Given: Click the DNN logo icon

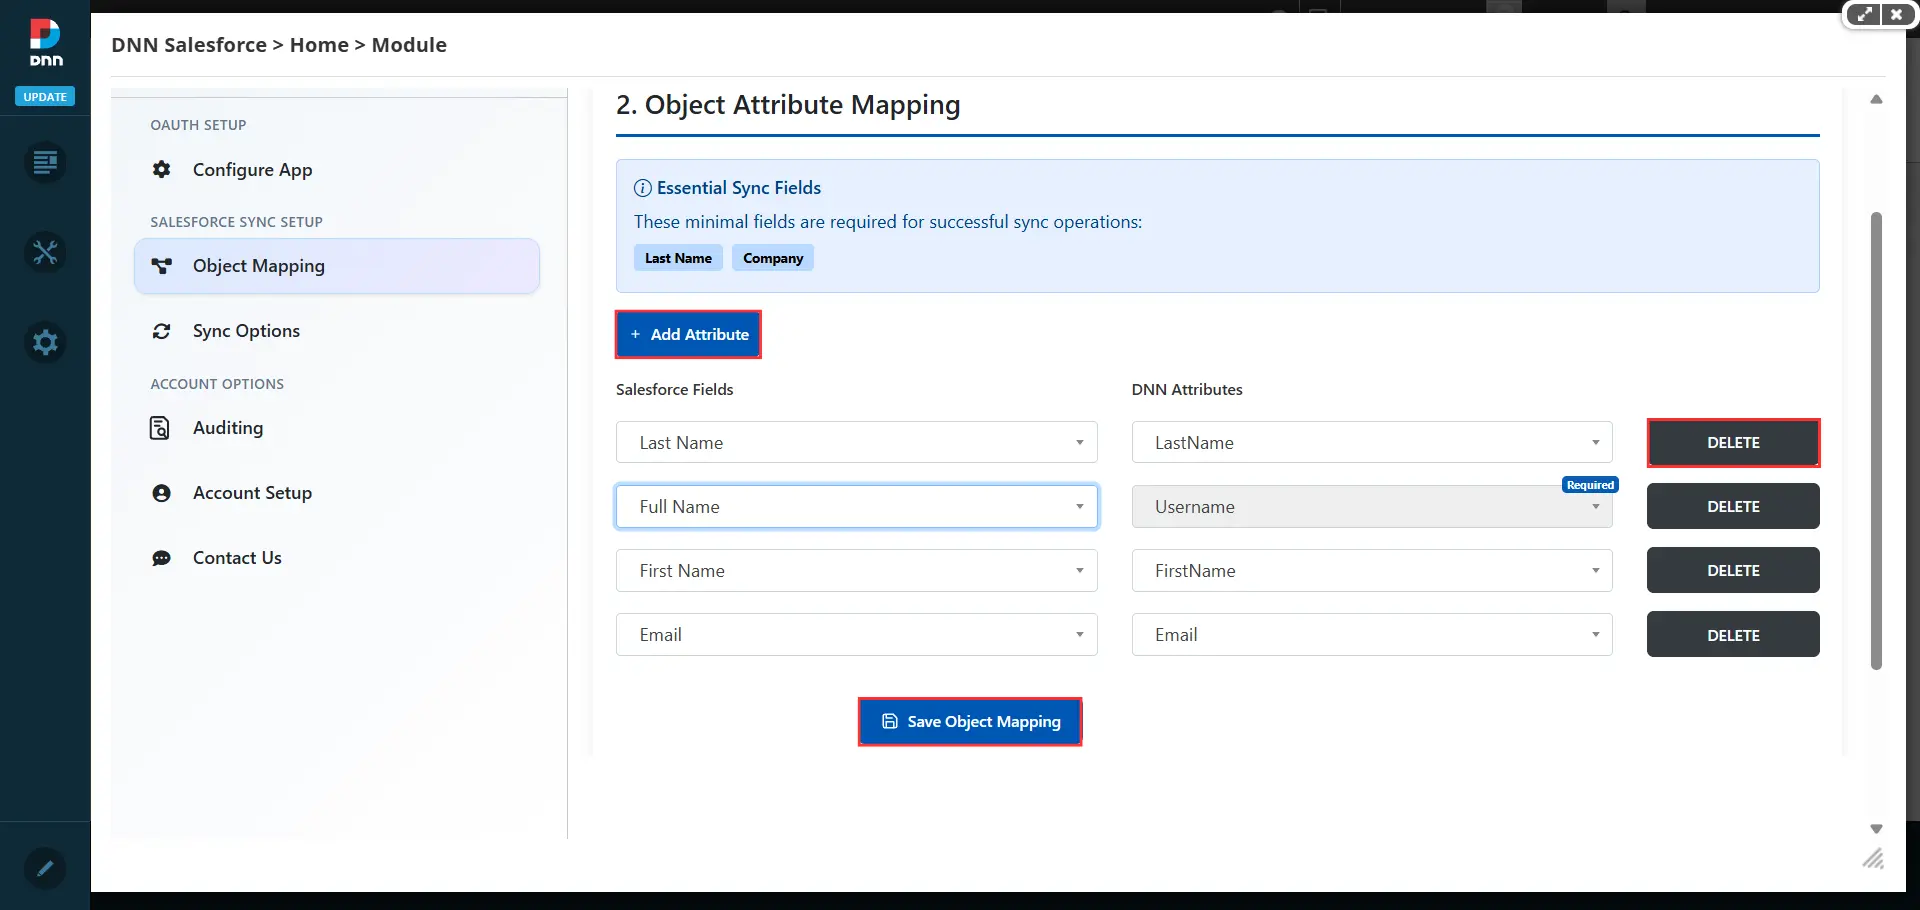Looking at the screenshot, I should 45,43.
